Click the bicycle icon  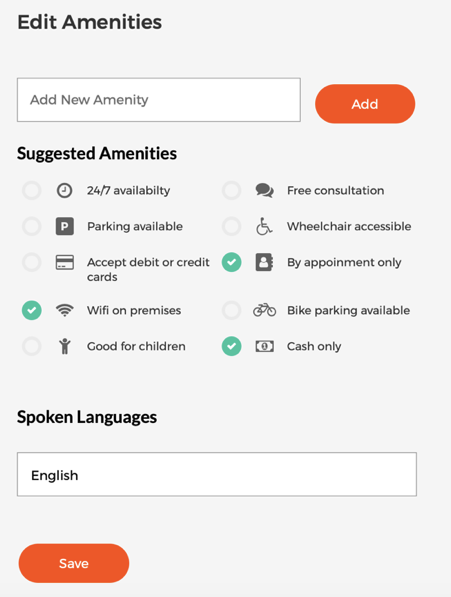265,310
